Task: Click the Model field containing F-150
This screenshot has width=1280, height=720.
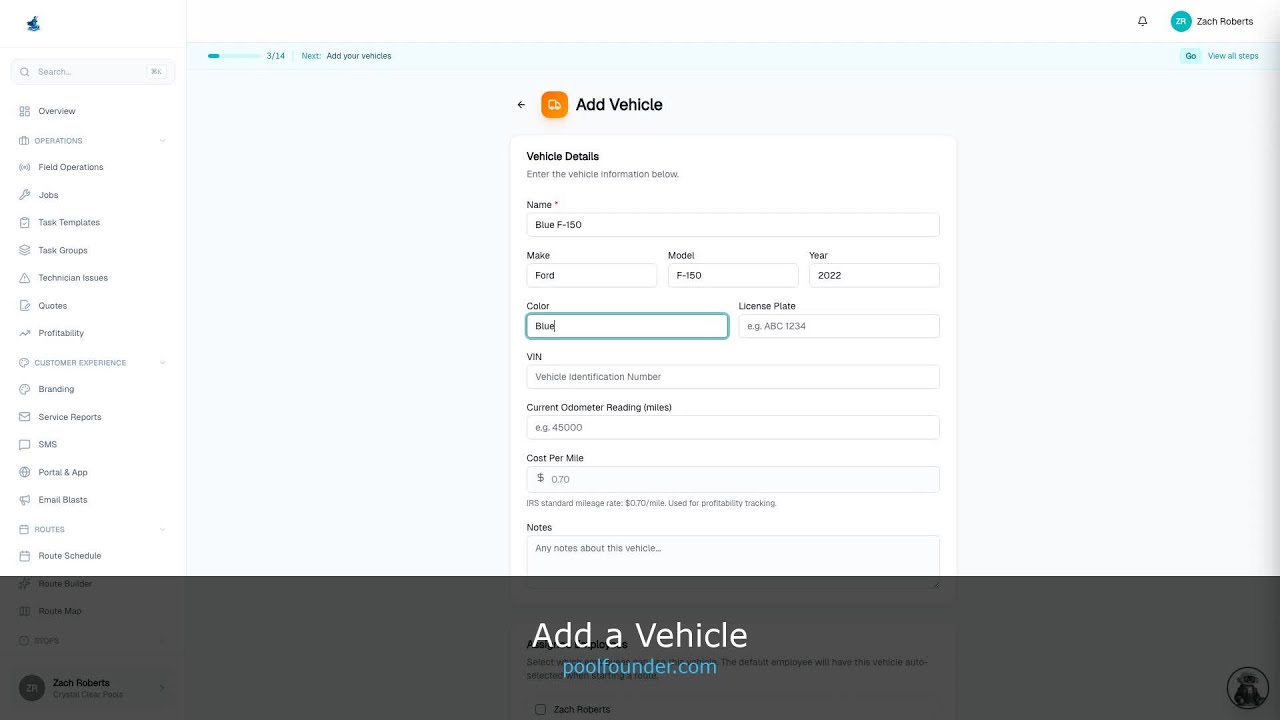Action: coord(733,275)
